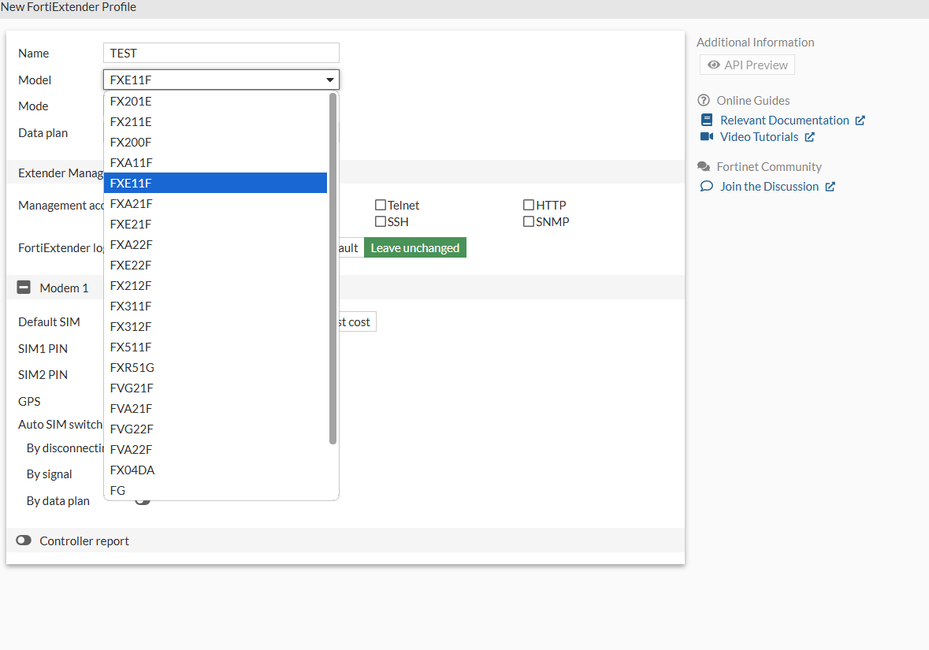
Task: Click the Name field containing TEST
Action: coord(221,53)
